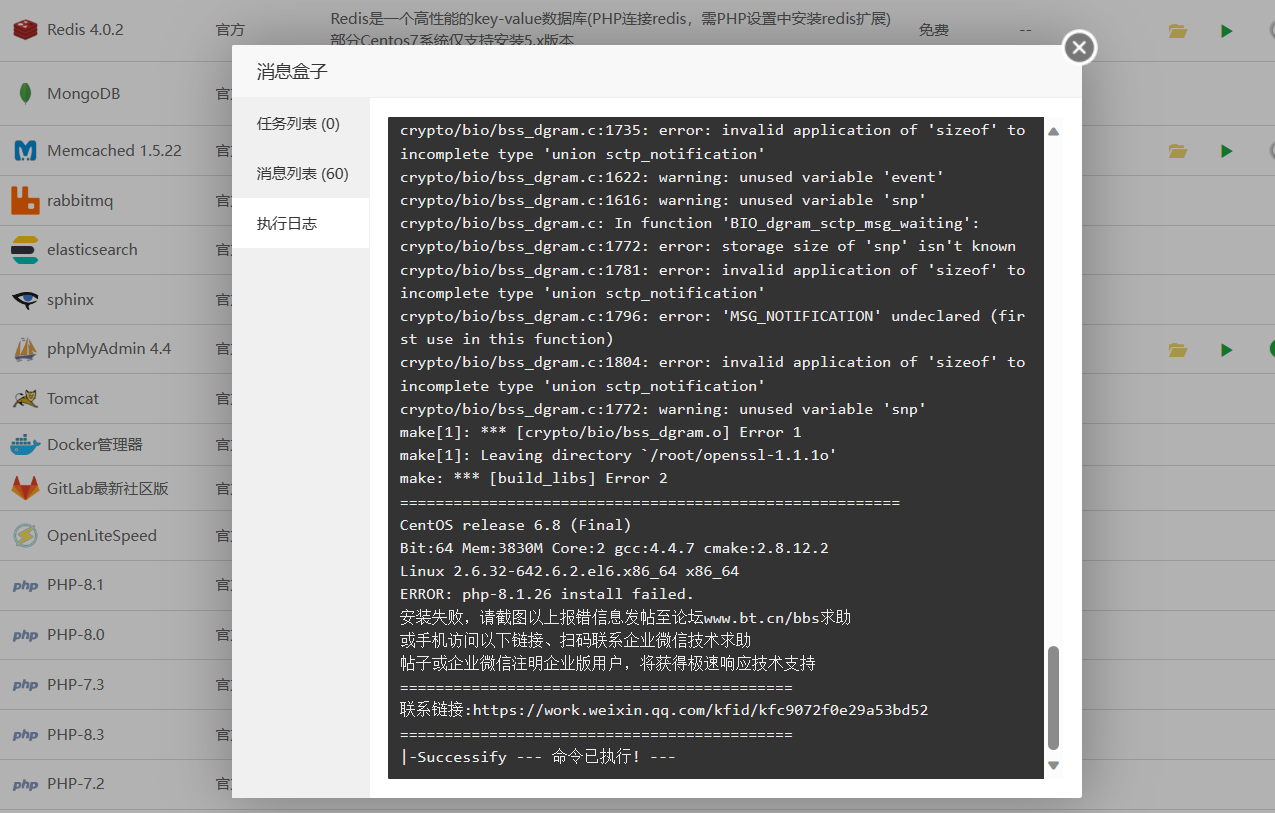
Task: Click the OpenLiteSpeed icon
Action: coord(25,536)
